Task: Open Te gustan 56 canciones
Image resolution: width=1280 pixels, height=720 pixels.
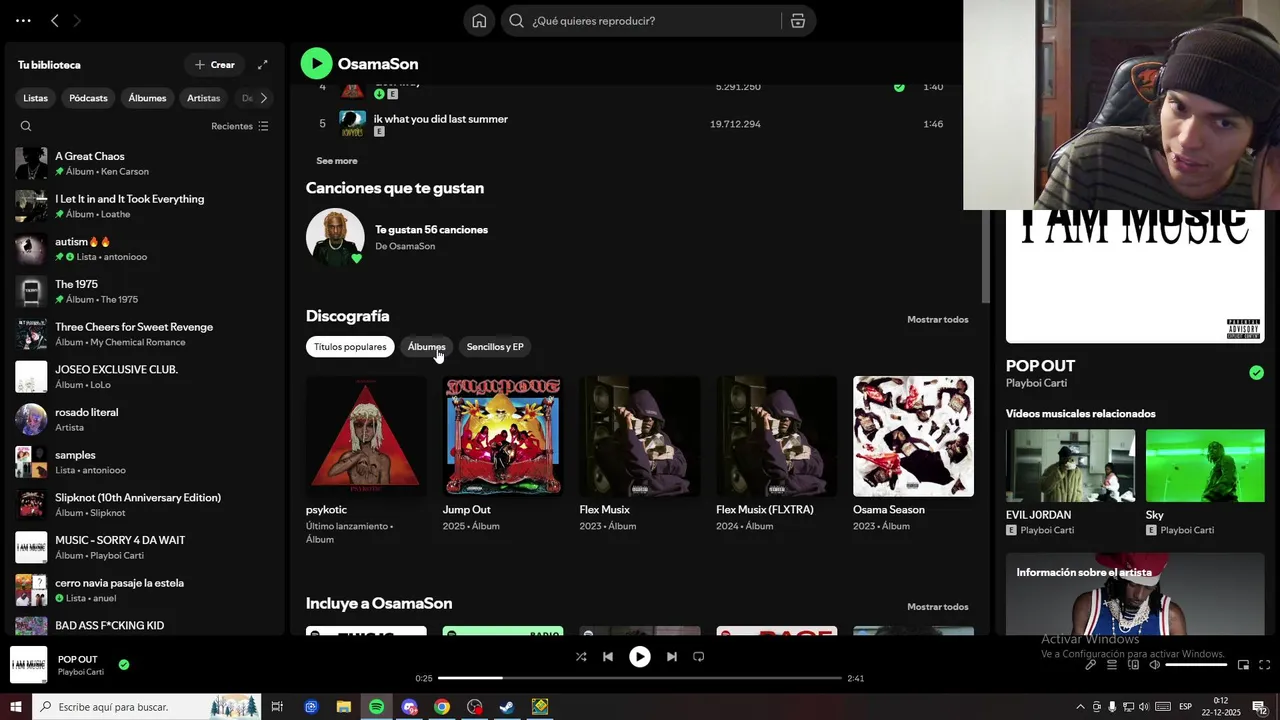Action: [x=431, y=230]
